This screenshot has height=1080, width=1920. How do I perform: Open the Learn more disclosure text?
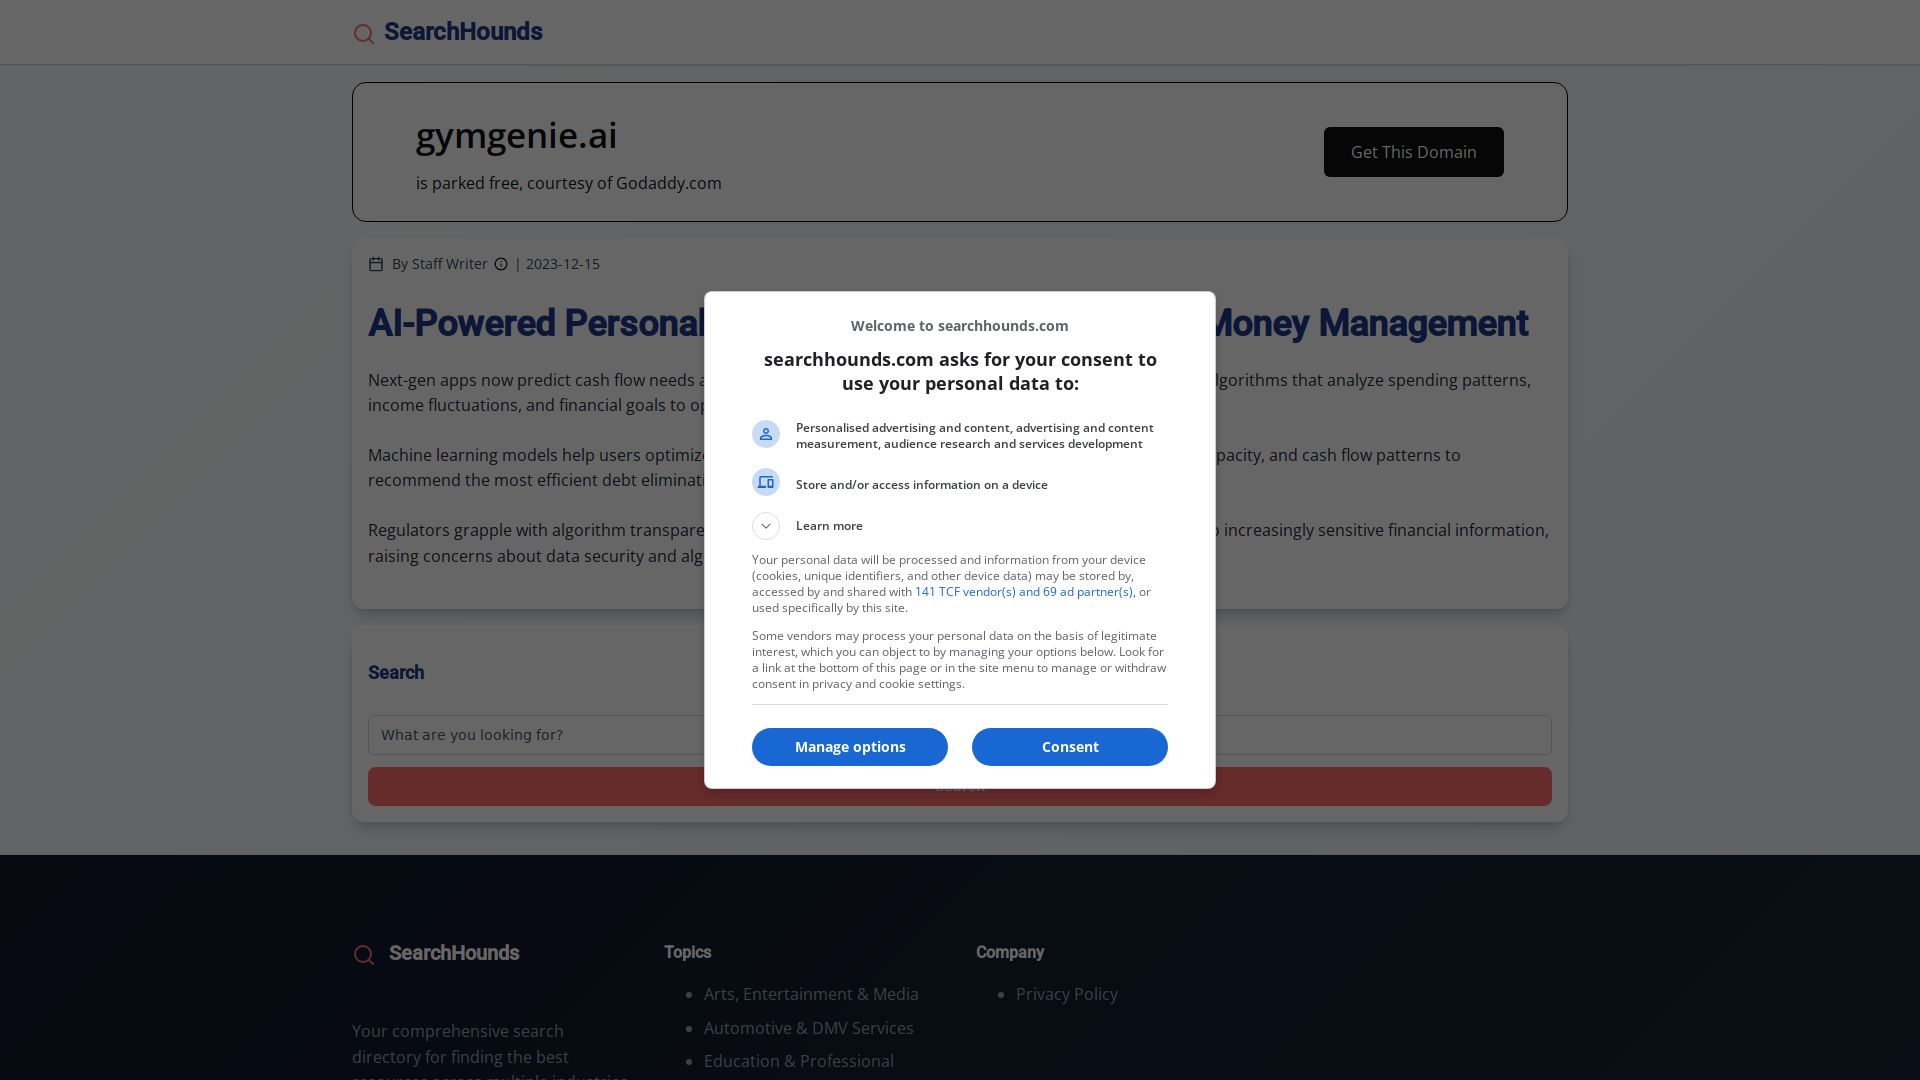pyautogui.click(x=829, y=526)
